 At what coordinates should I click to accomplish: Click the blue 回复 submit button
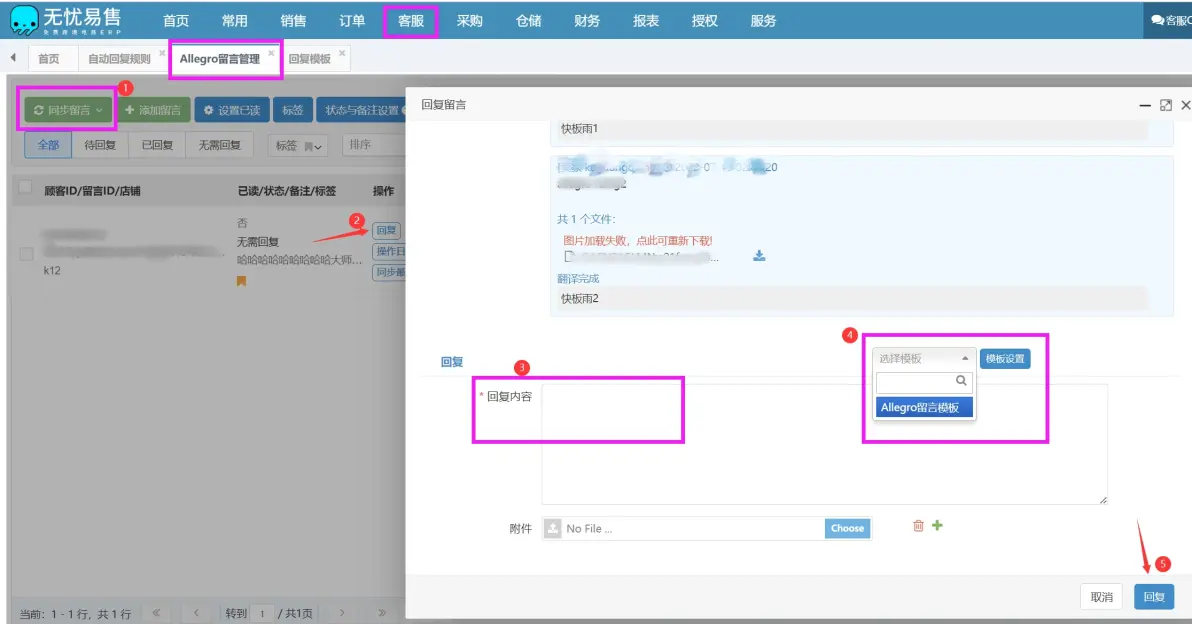tap(1154, 597)
